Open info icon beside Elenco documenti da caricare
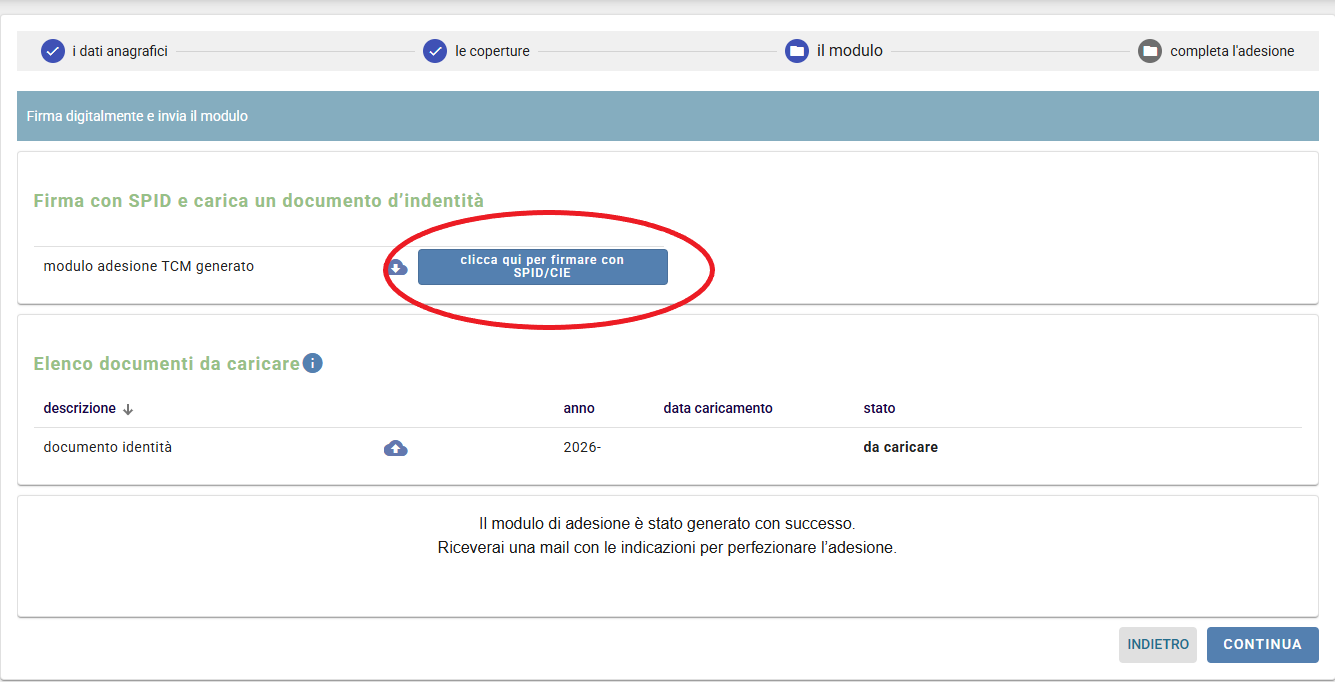Viewport: 1335px width, 682px height. 313,363
